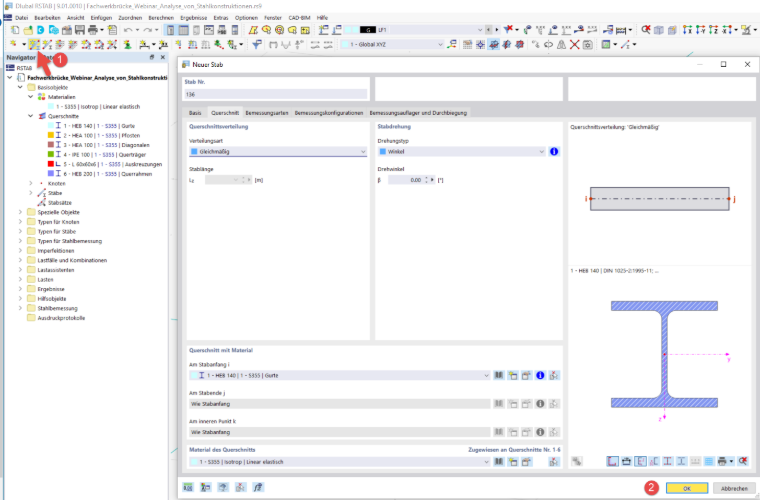Open the Berechnen menu

[161, 18]
